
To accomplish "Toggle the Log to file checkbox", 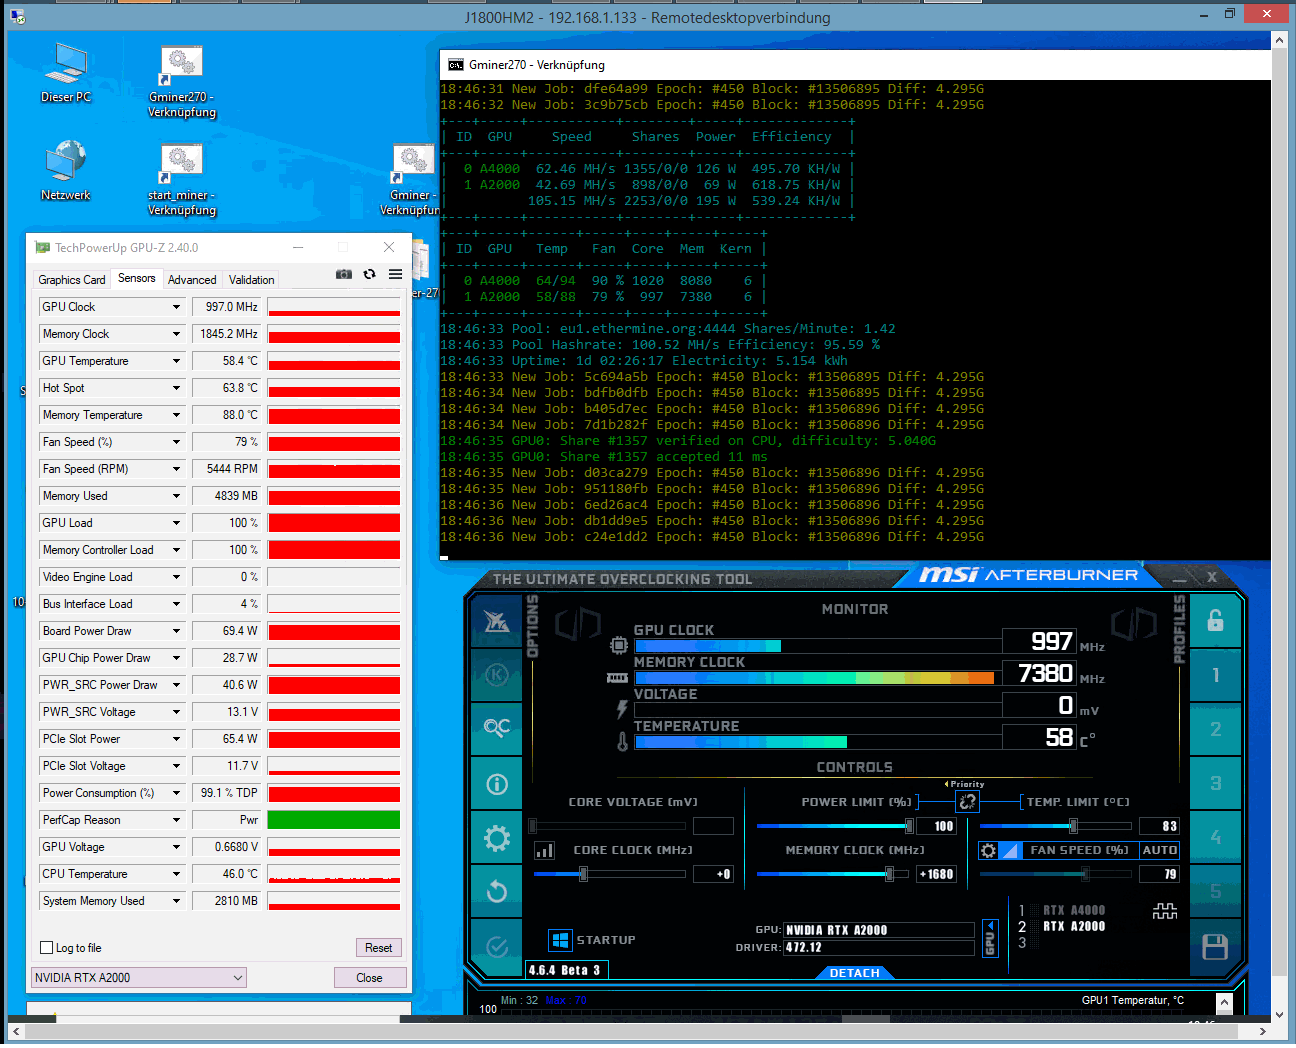I will tap(46, 948).
